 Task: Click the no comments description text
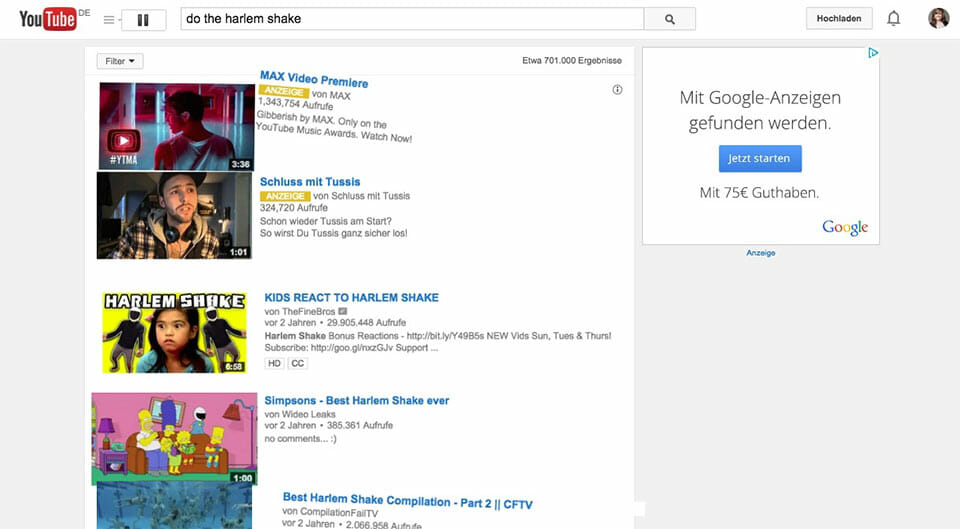click(x=300, y=439)
